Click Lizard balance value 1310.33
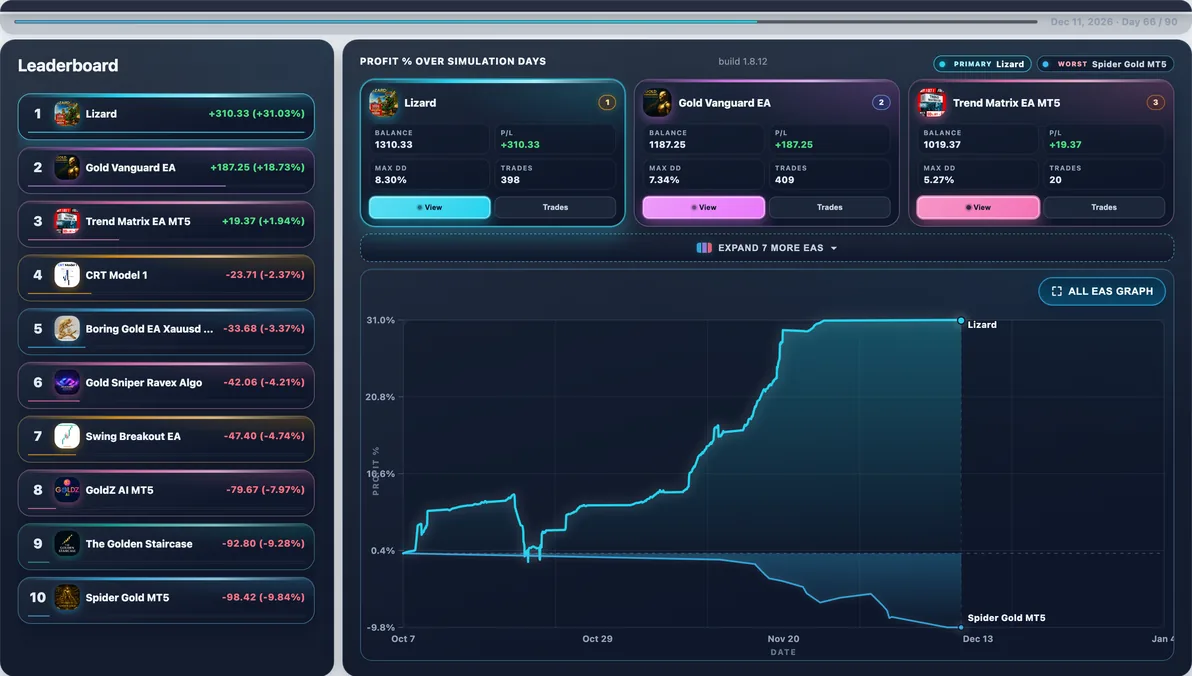This screenshot has width=1192, height=676. (x=394, y=144)
